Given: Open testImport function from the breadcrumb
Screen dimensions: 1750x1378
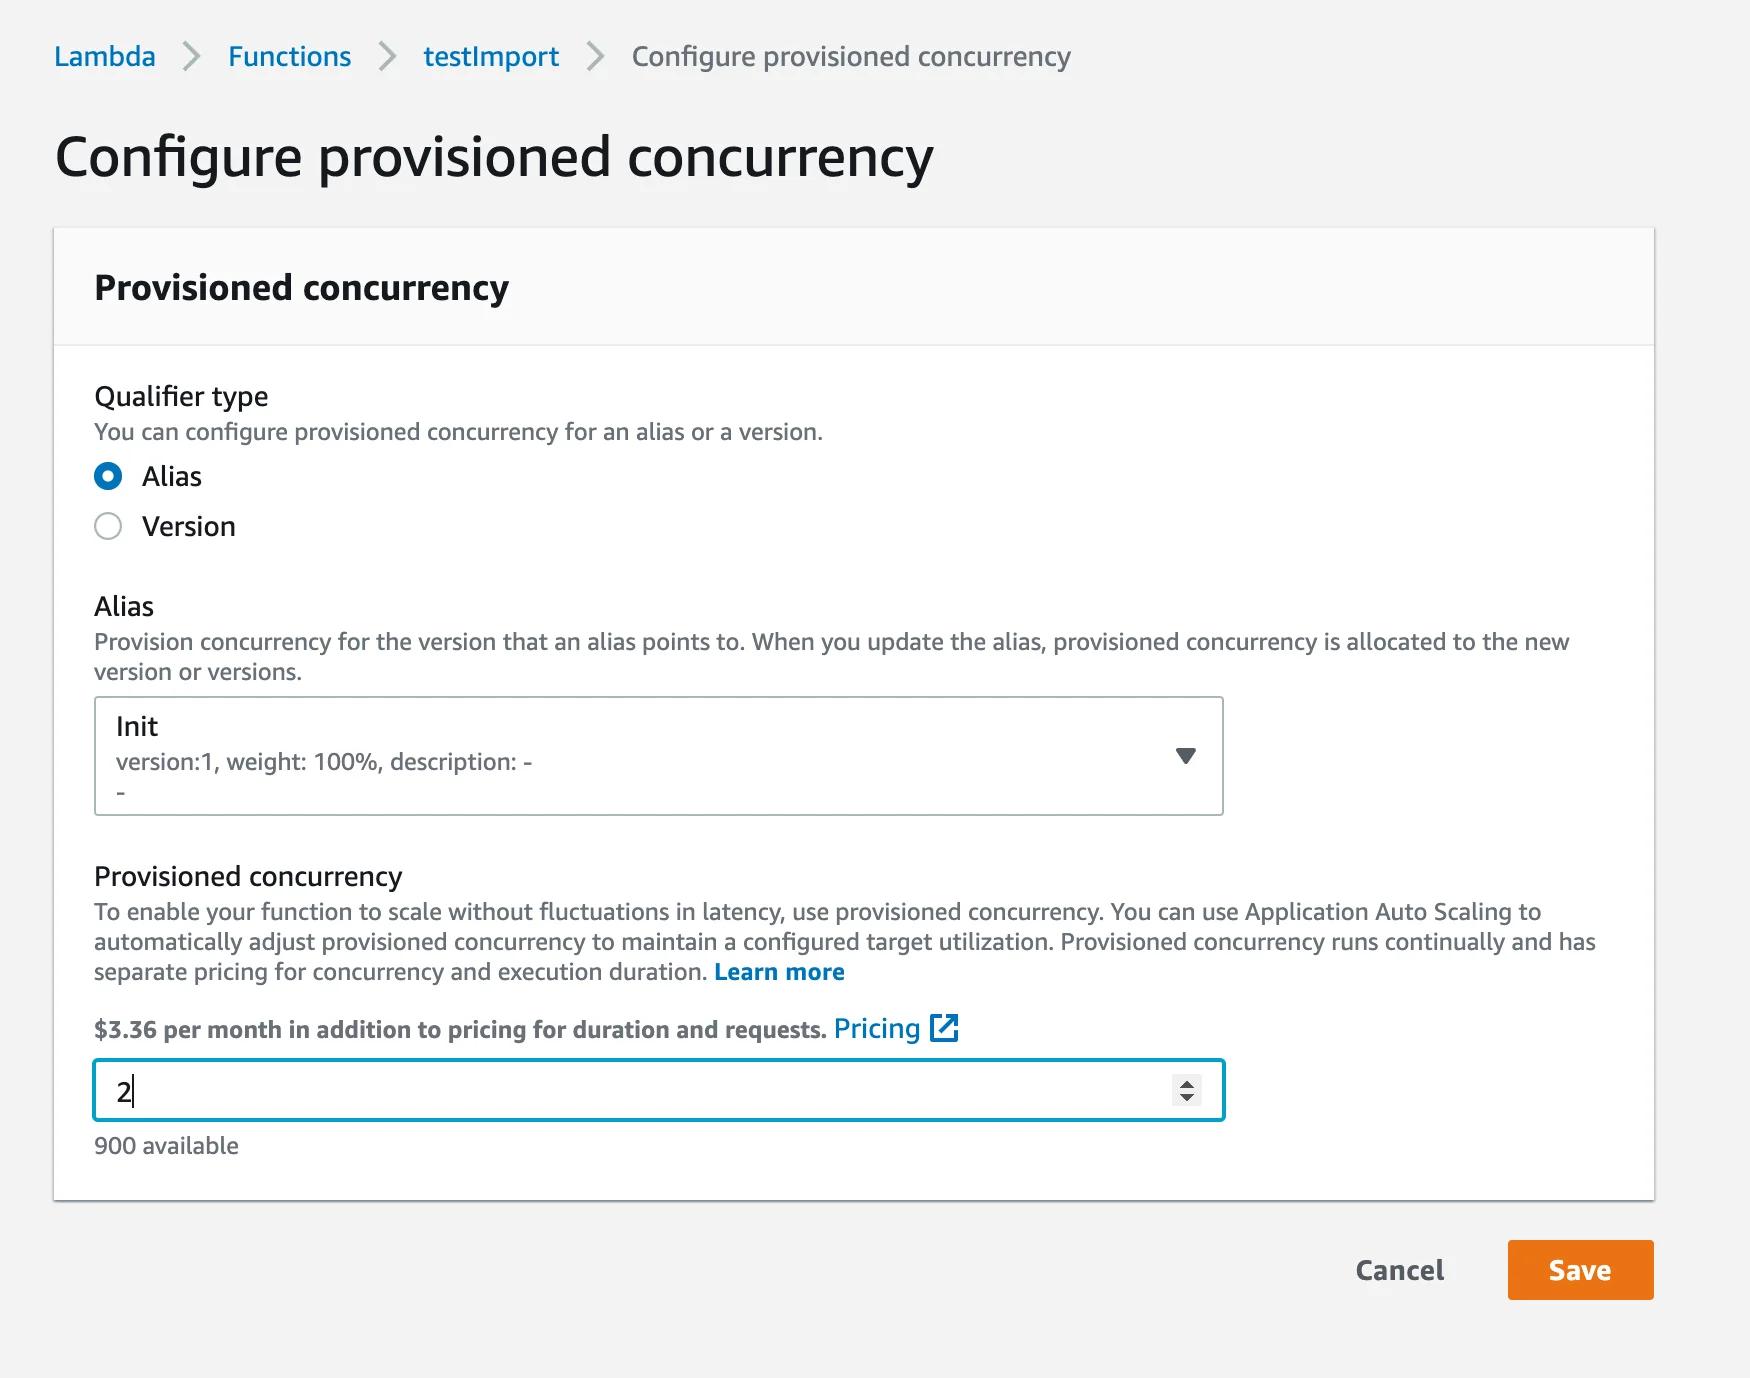Looking at the screenshot, I should tap(491, 57).
